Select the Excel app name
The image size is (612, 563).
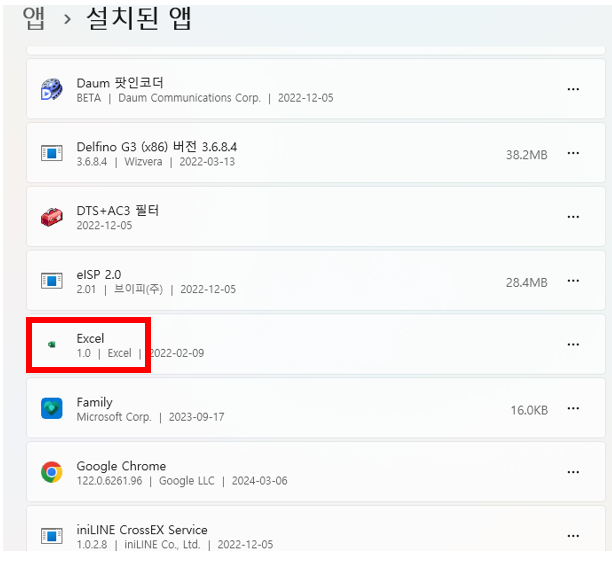[x=90, y=338]
